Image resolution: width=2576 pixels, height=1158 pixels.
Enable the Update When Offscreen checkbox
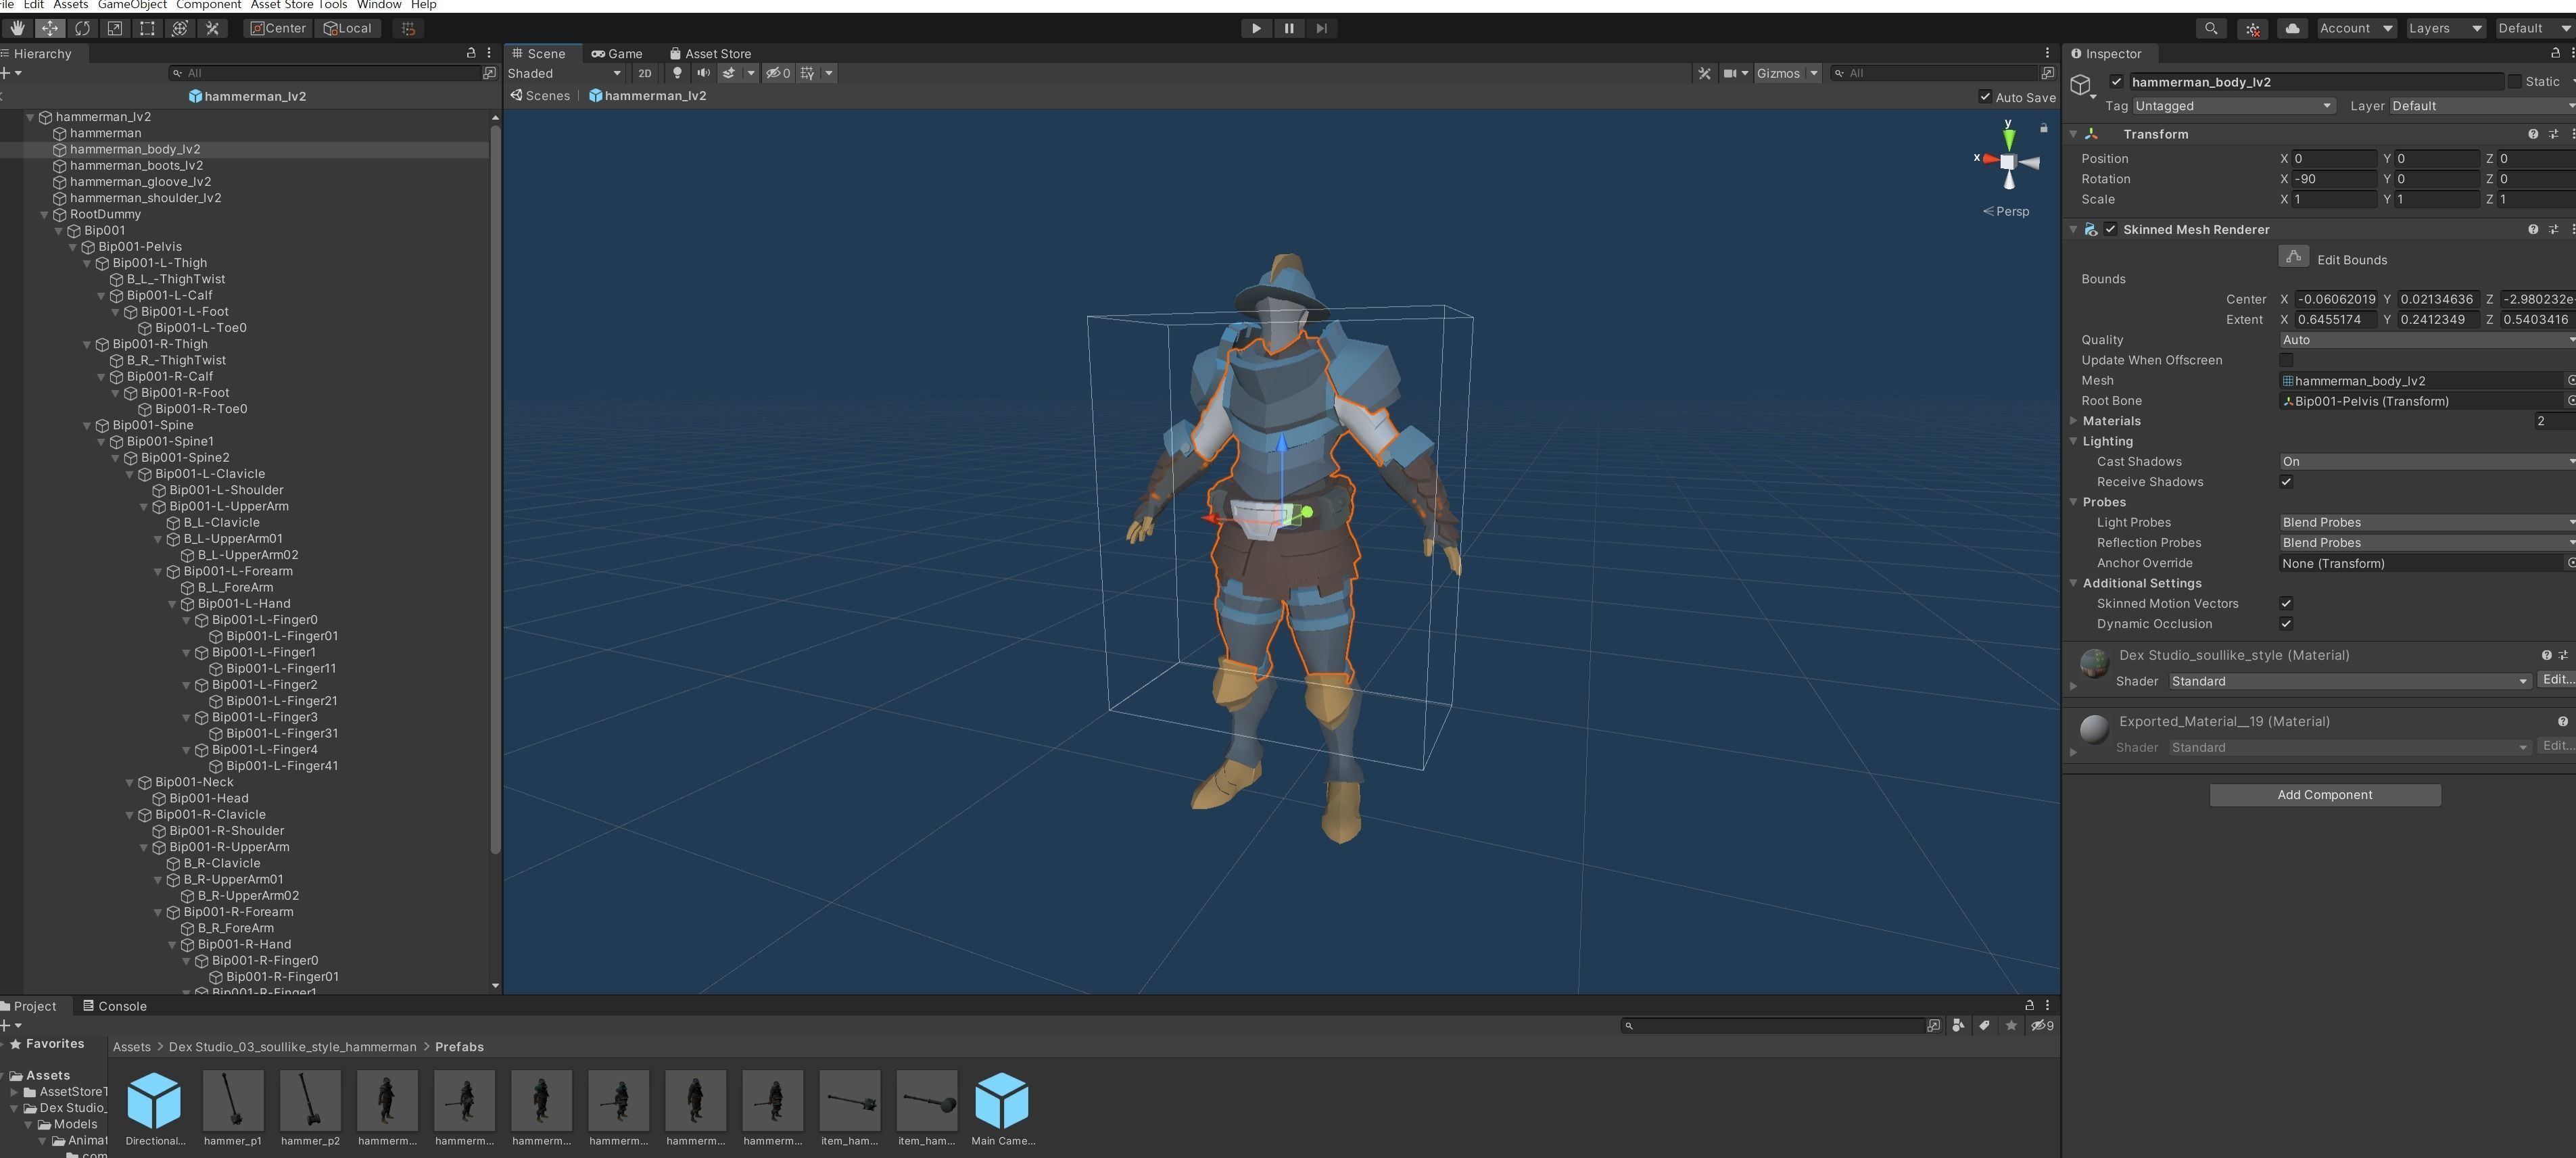point(2286,360)
